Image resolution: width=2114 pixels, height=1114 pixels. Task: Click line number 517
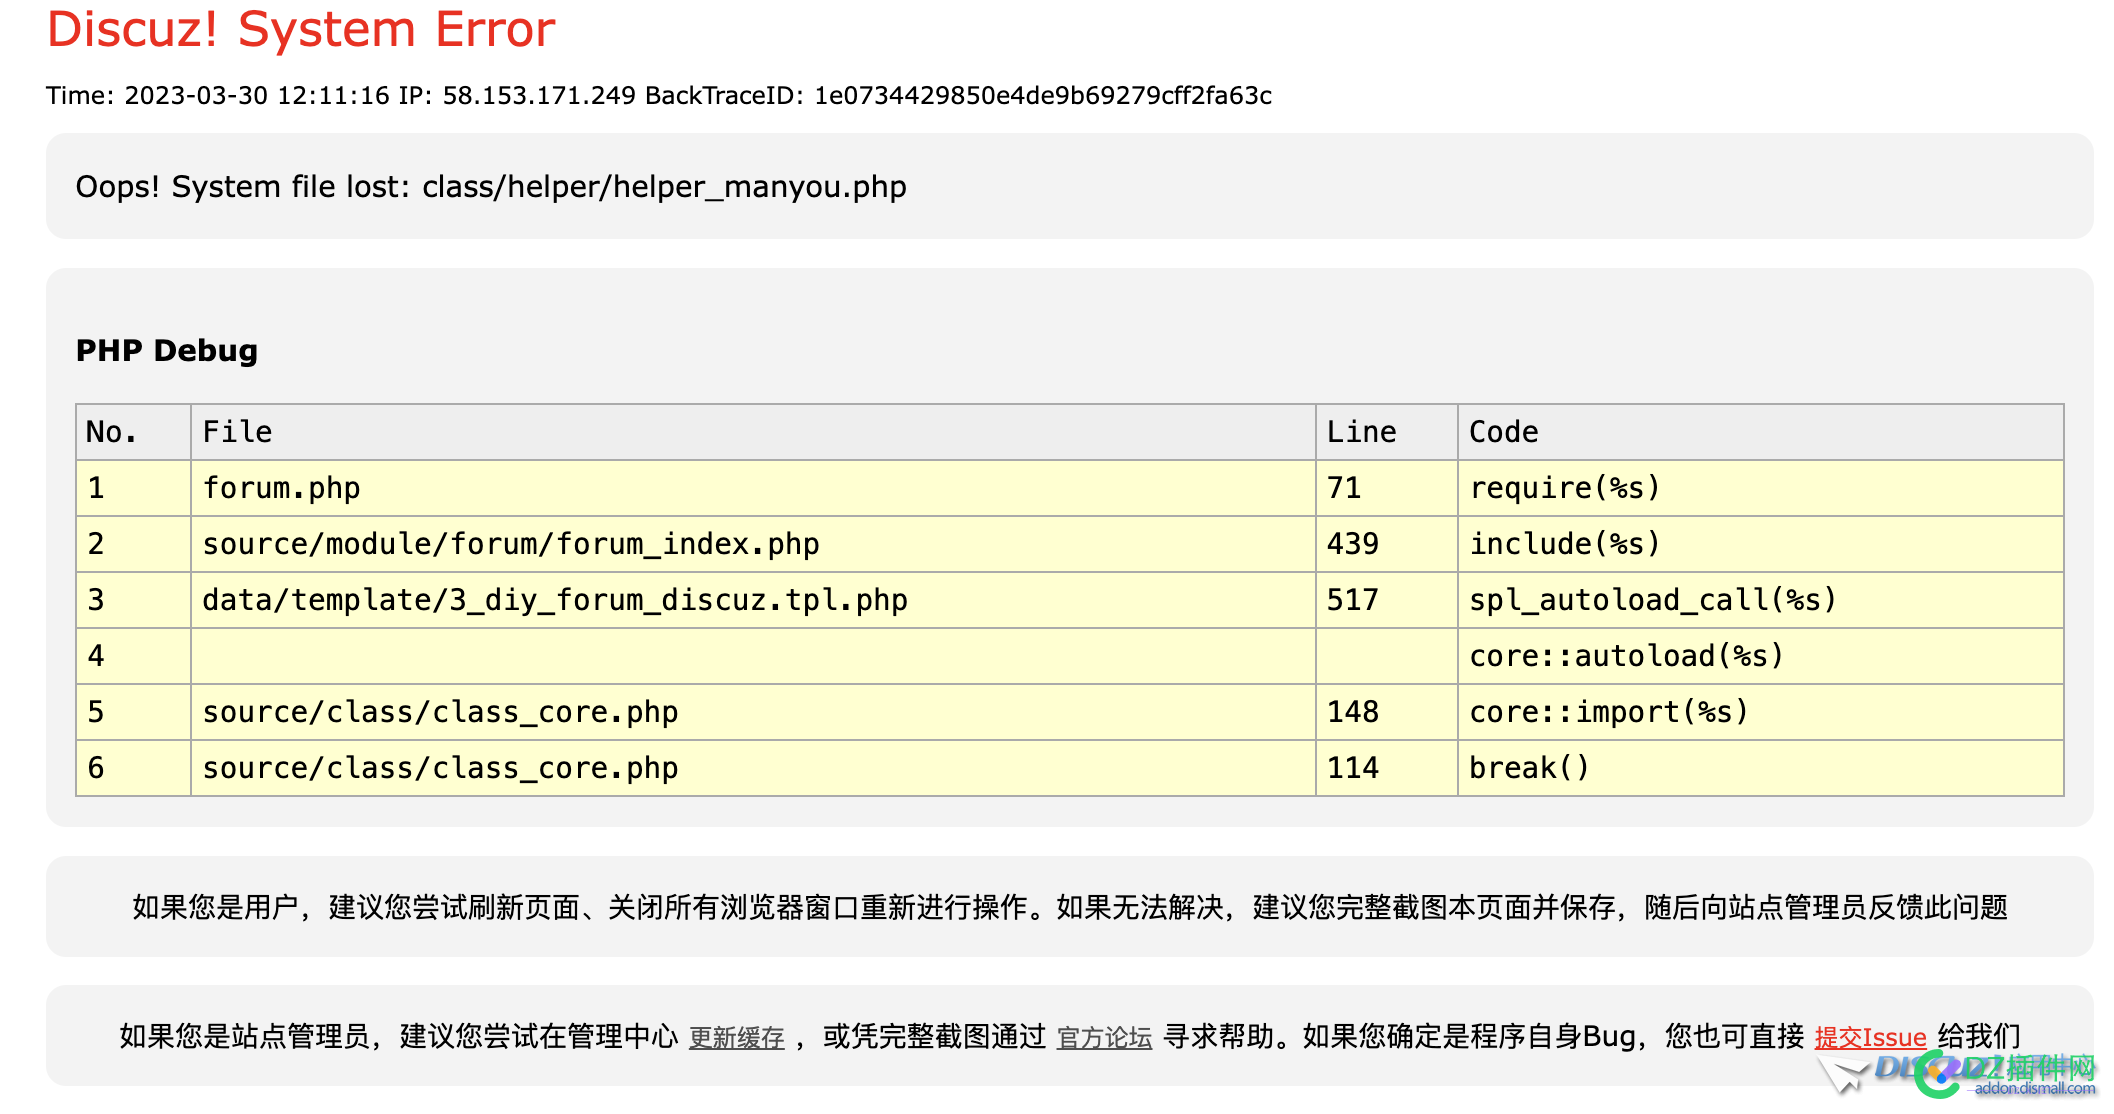[1386, 600]
